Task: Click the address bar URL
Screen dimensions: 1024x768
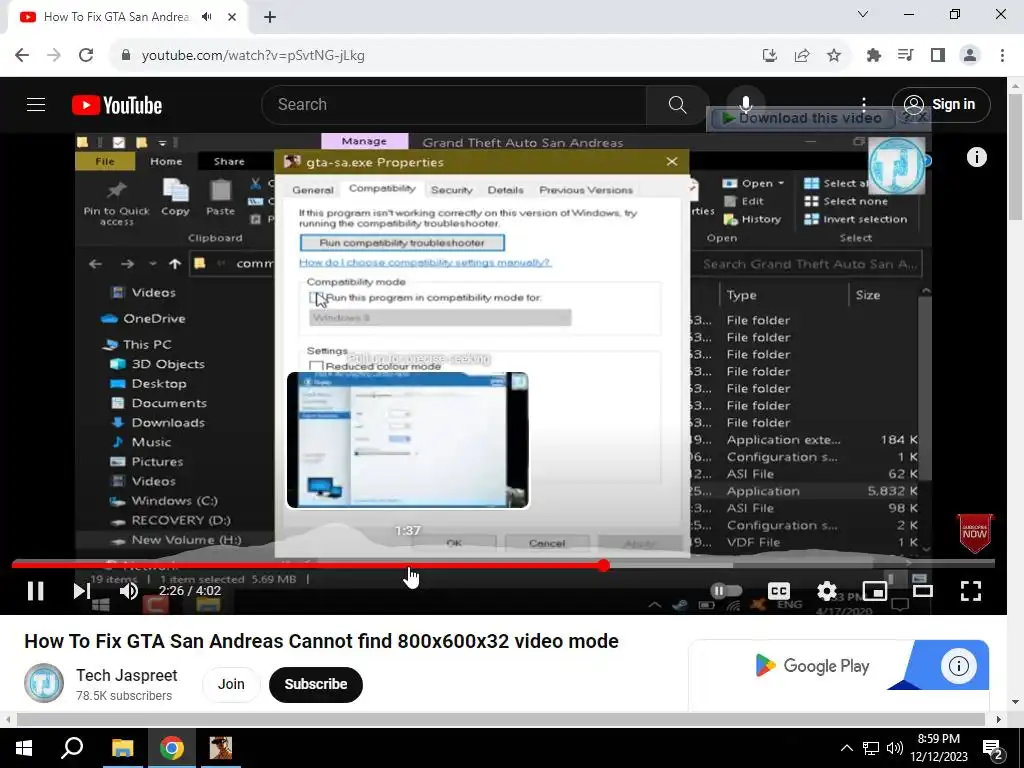Action: tap(253, 56)
